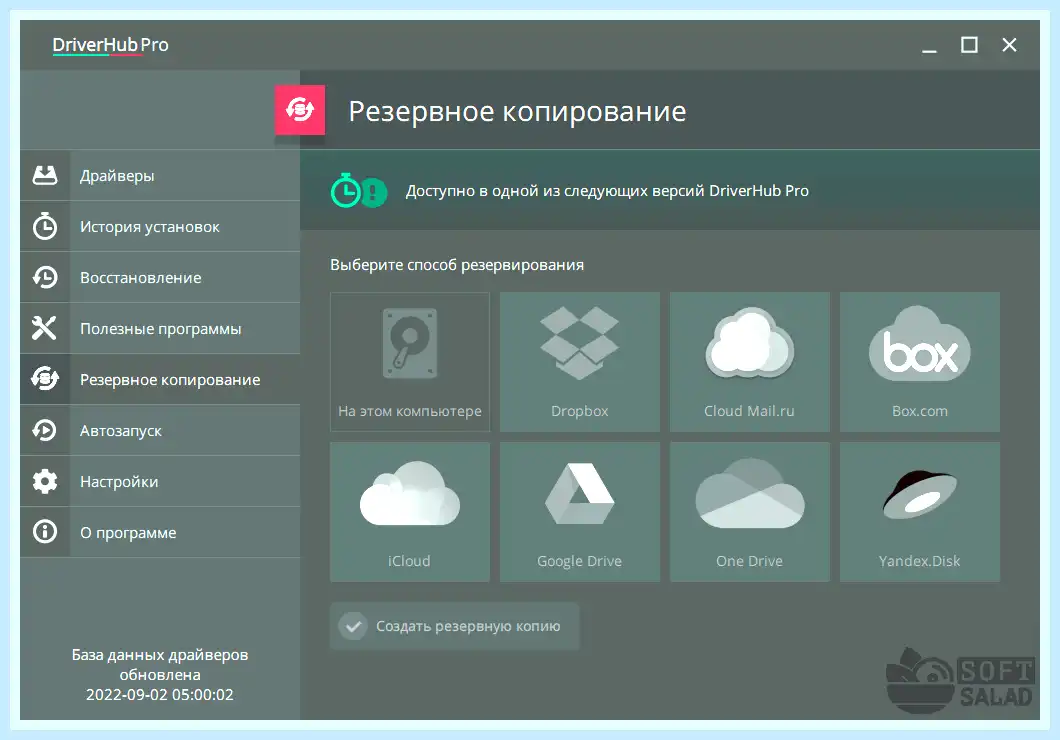Click the green timer warning icon
The height and width of the screenshot is (740, 1060).
pyautogui.click(x=358, y=191)
